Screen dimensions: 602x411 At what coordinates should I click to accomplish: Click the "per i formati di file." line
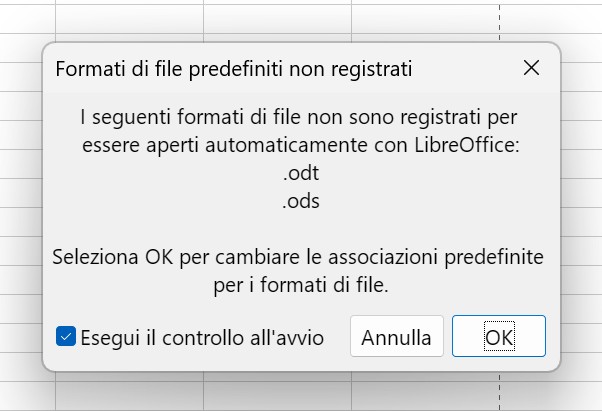[301, 286]
